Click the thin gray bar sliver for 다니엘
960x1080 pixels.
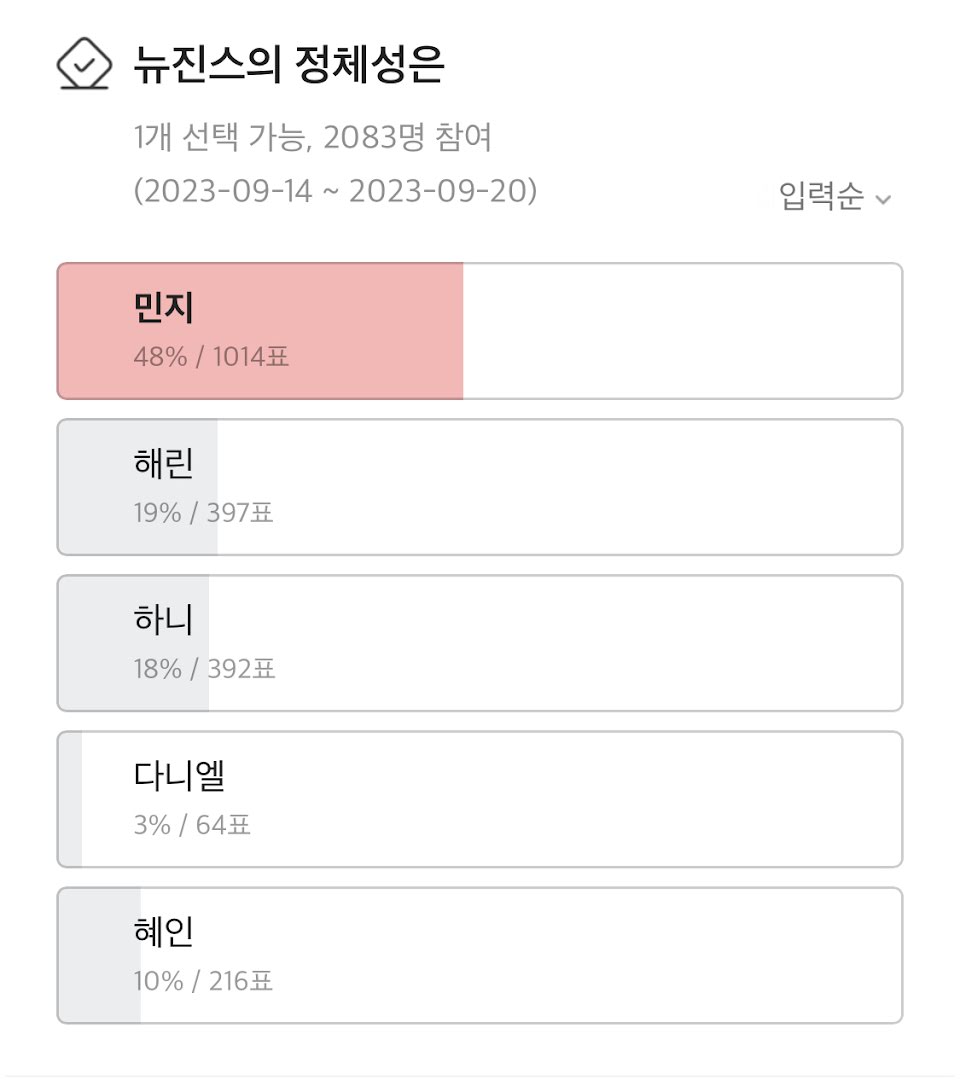pyautogui.click(x=71, y=799)
